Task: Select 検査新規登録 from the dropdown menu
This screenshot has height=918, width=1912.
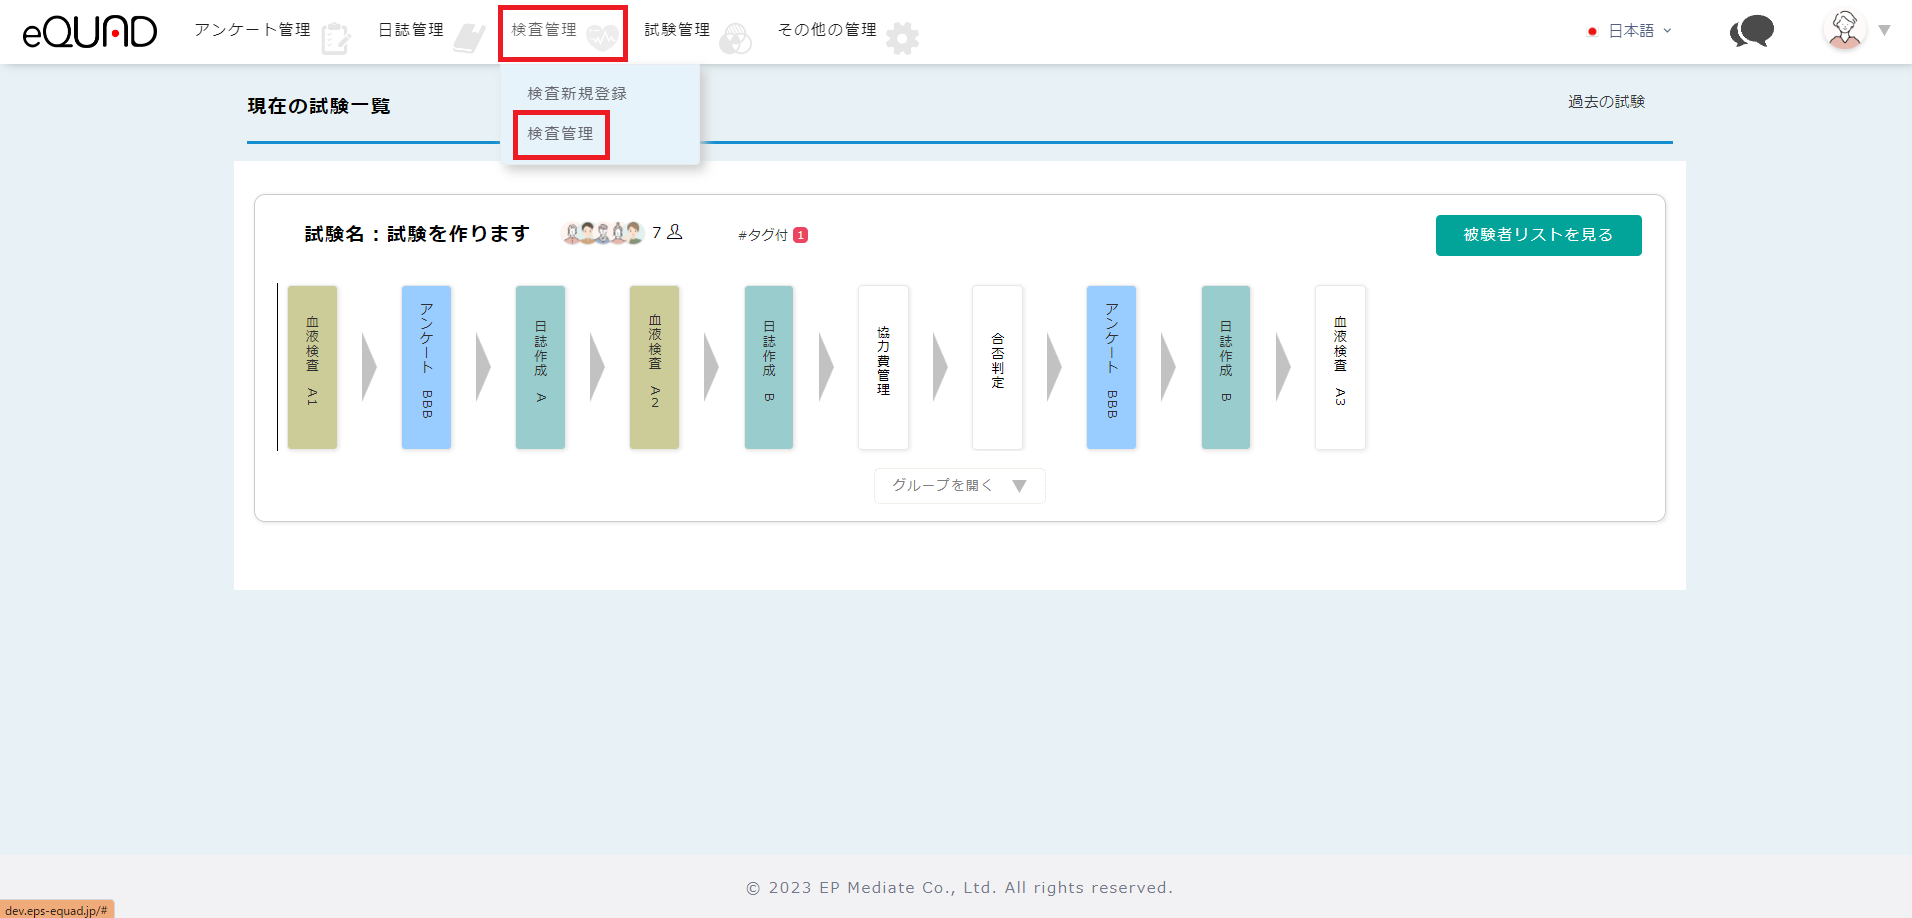Action: pos(577,93)
